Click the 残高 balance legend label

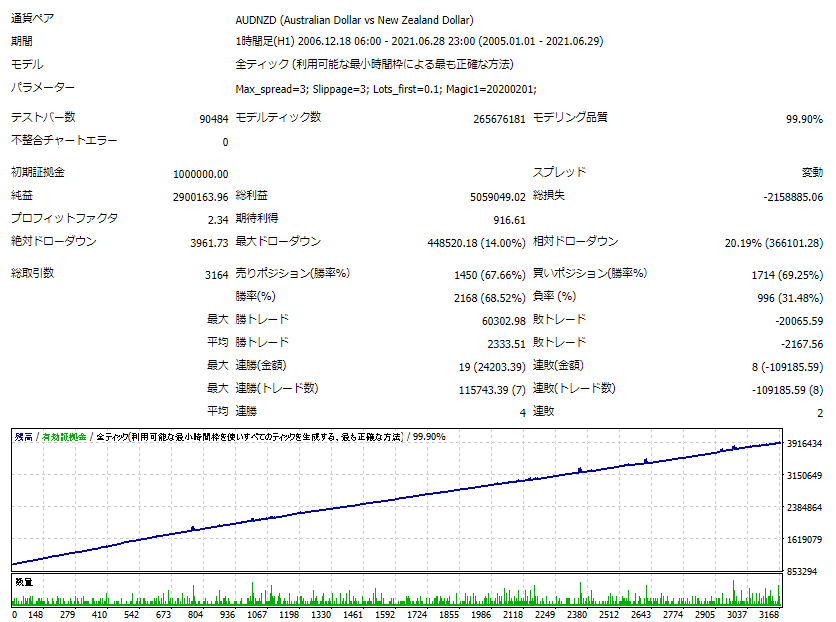[x=23, y=437]
